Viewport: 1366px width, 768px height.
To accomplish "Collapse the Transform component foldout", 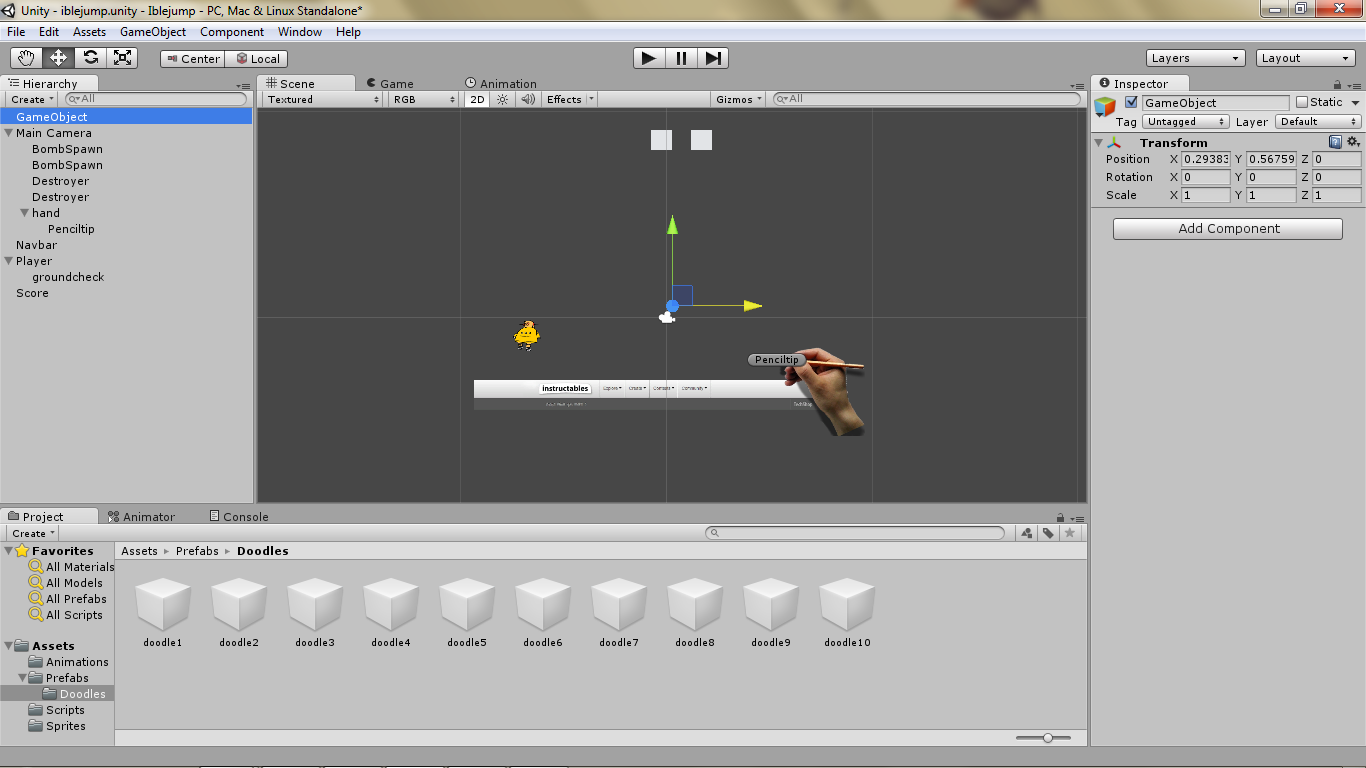I will pos(1099,143).
